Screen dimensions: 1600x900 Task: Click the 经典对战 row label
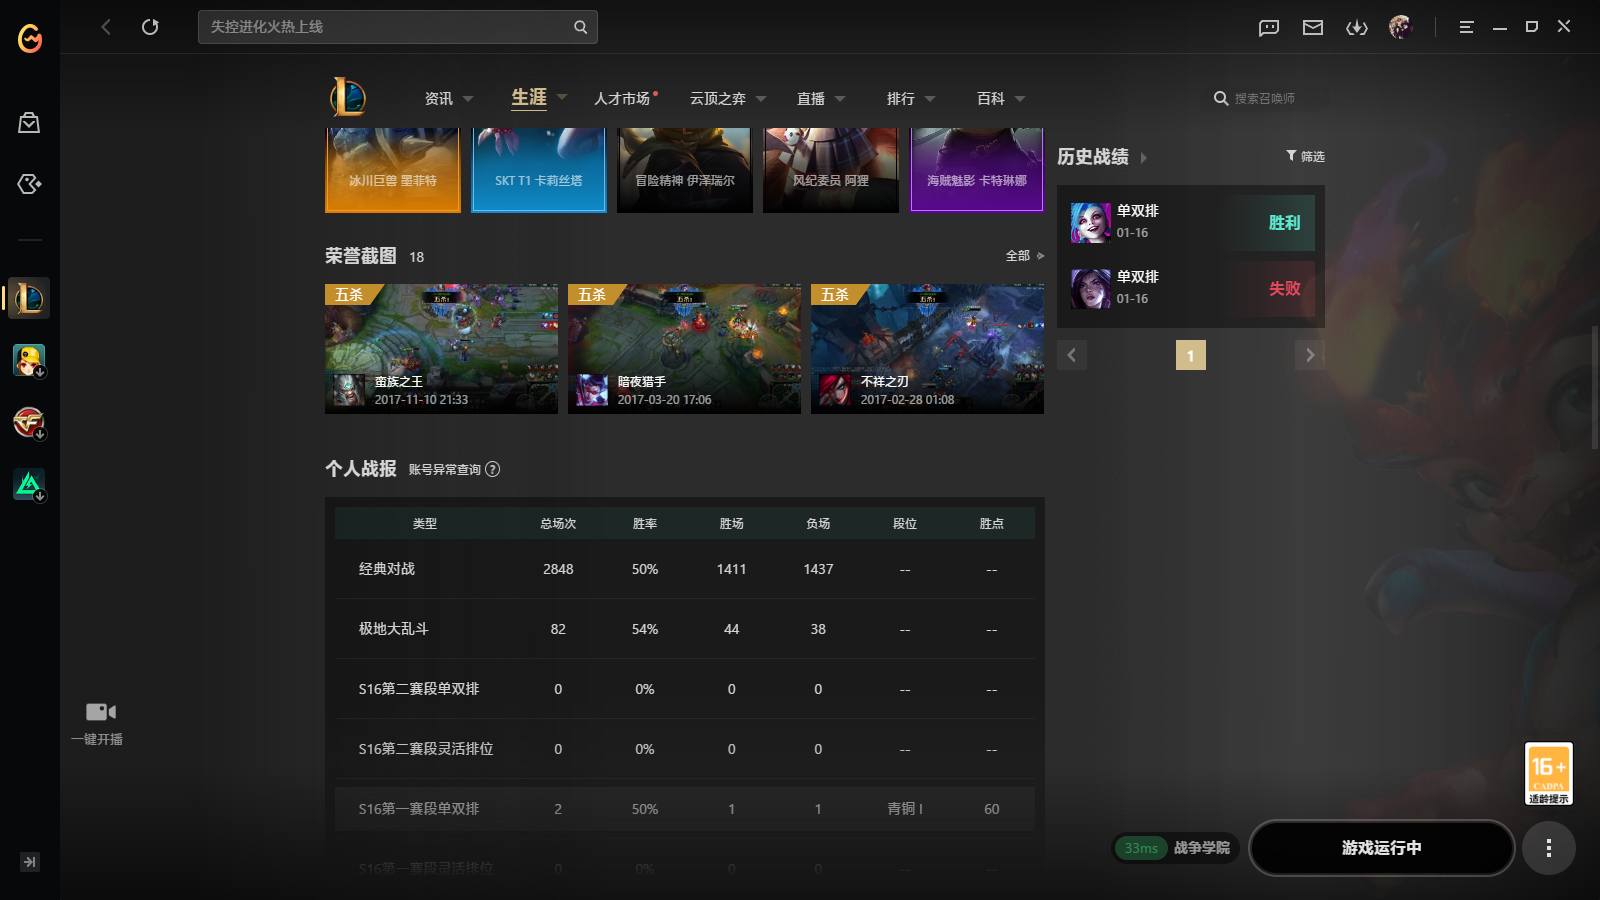[x=387, y=569]
